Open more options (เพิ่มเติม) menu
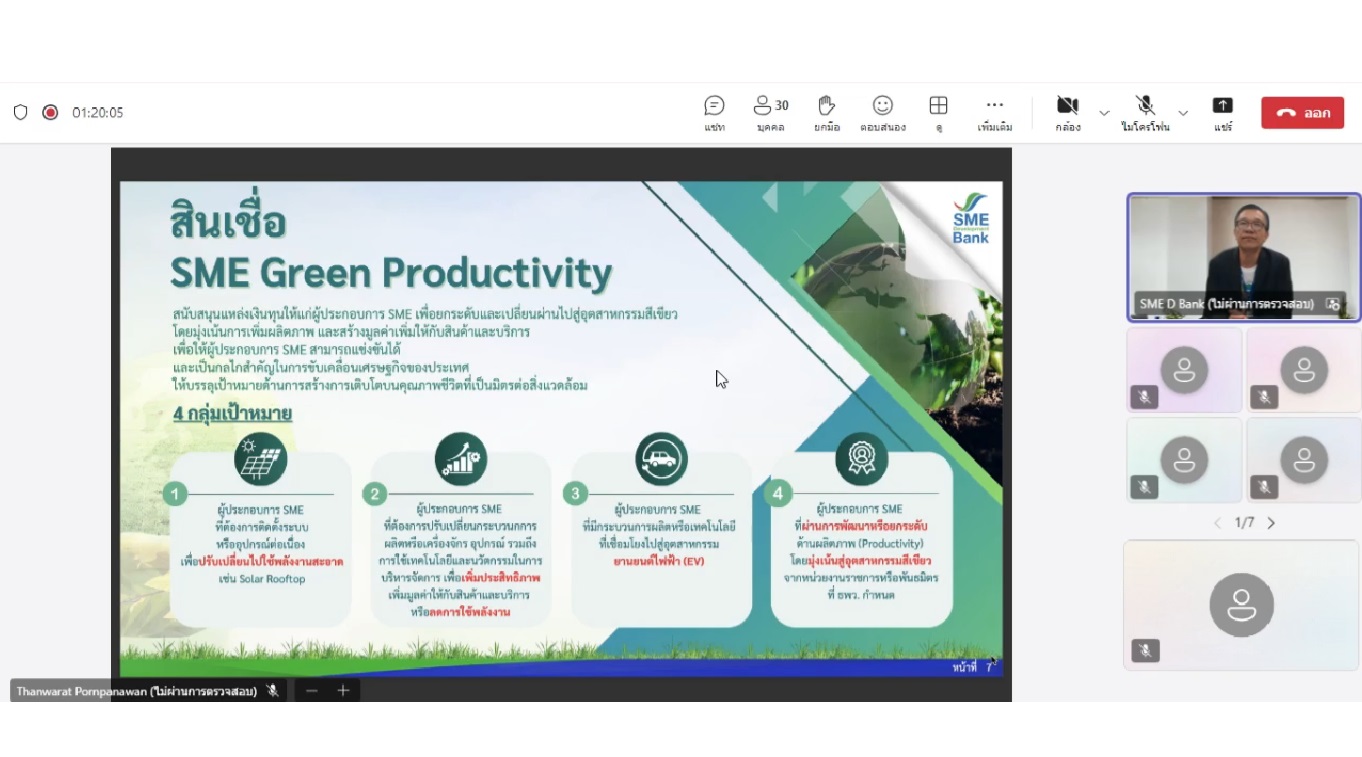The width and height of the screenshot is (1362, 757). tap(994, 113)
